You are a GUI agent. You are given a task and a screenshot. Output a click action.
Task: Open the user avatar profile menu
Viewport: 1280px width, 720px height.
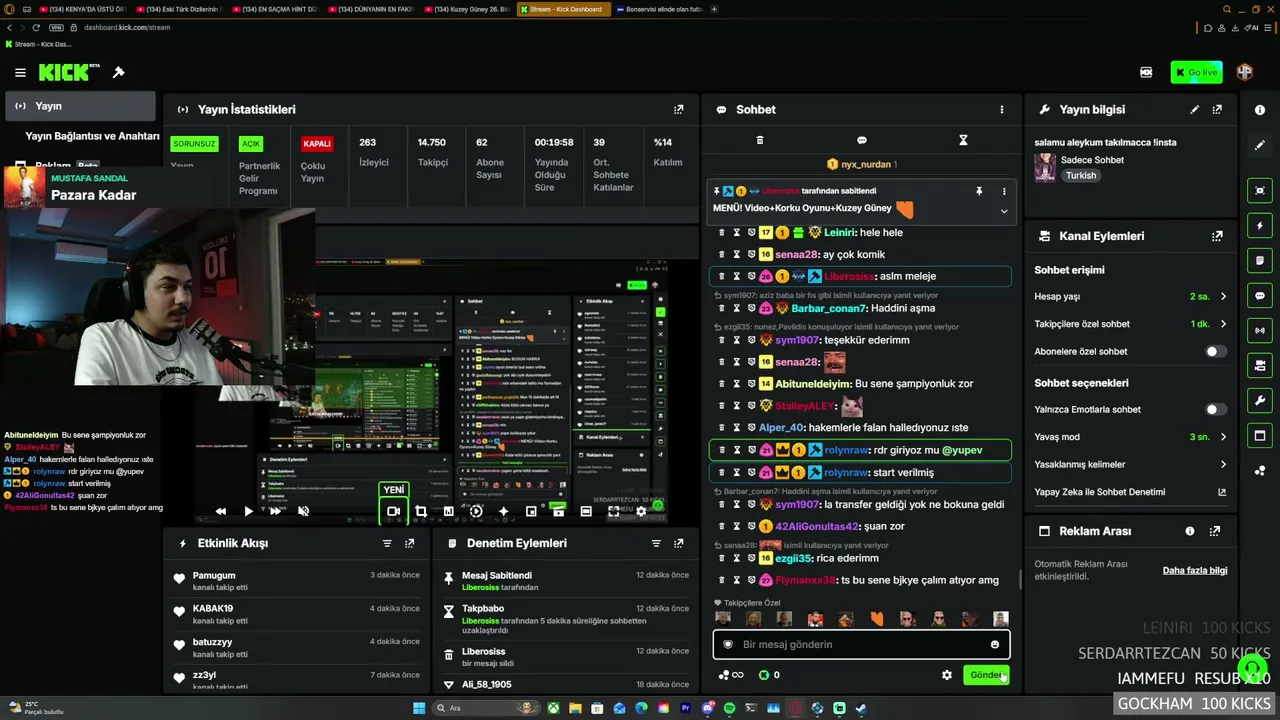(1244, 72)
